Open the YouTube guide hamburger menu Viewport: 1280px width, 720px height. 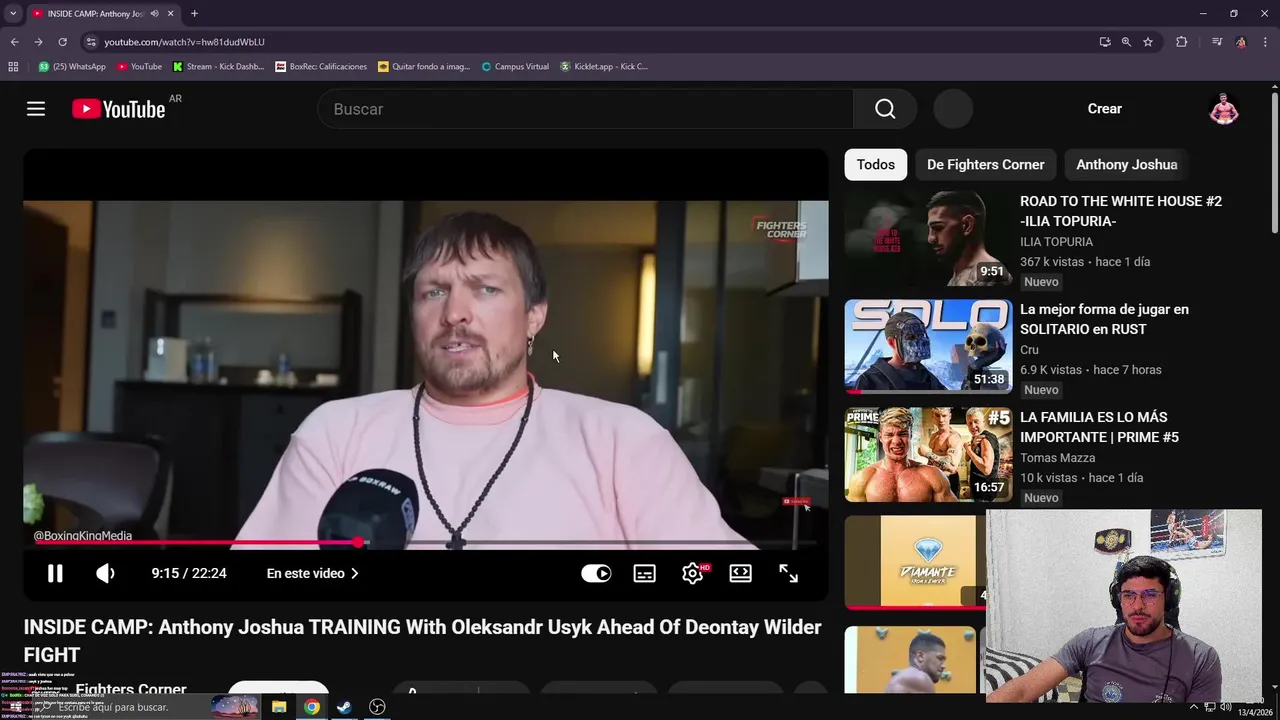pyautogui.click(x=36, y=109)
